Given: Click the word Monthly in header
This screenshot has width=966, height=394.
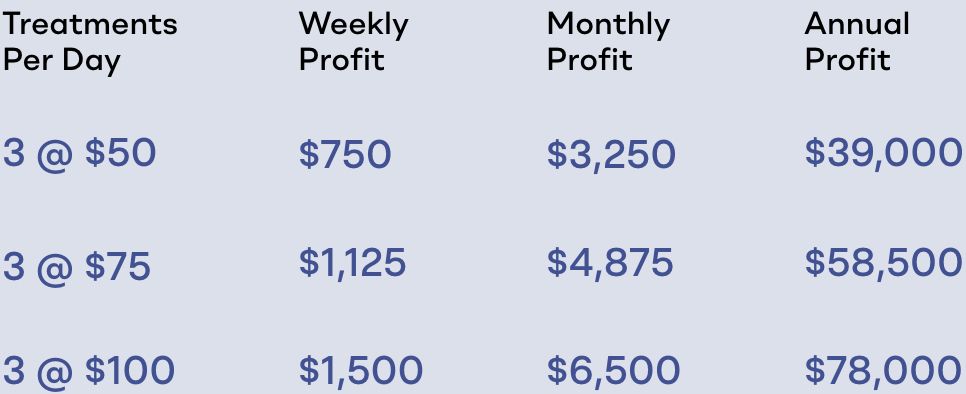Looking at the screenshot, I should (x=608, y=26).
